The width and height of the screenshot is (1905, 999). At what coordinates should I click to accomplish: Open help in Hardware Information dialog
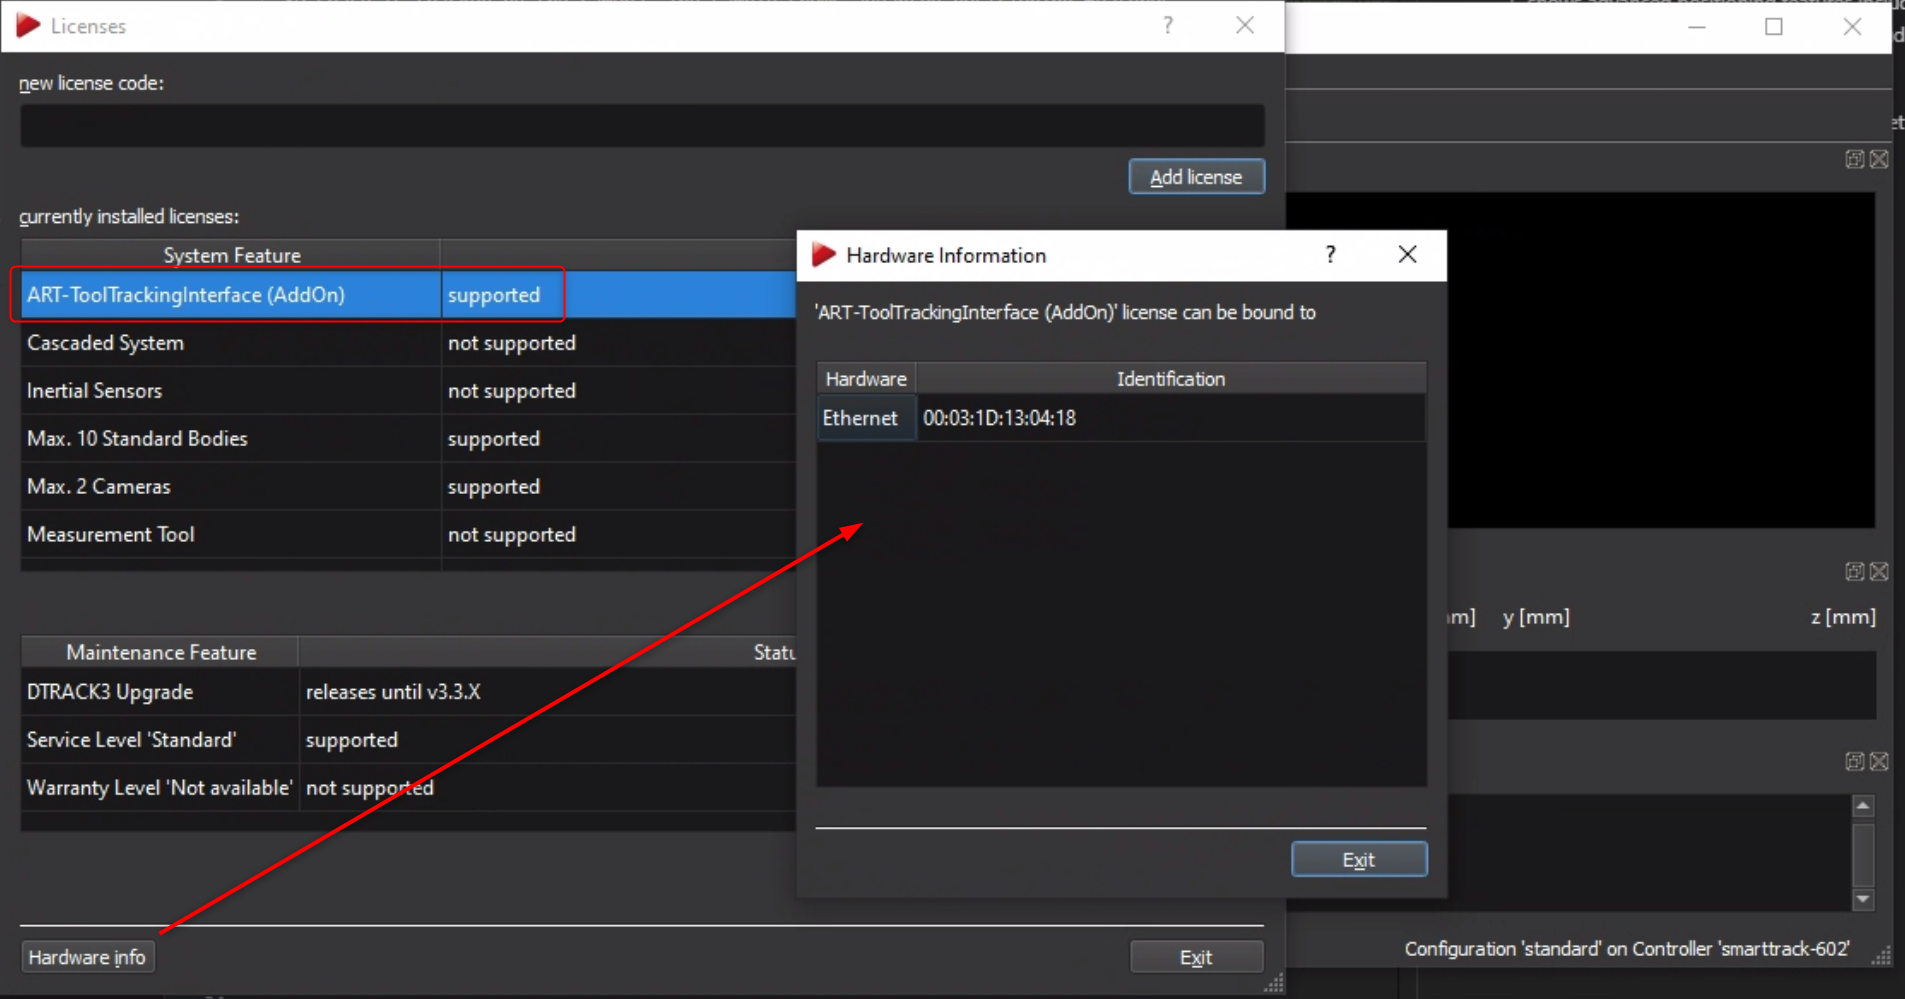click(1330, 255)
